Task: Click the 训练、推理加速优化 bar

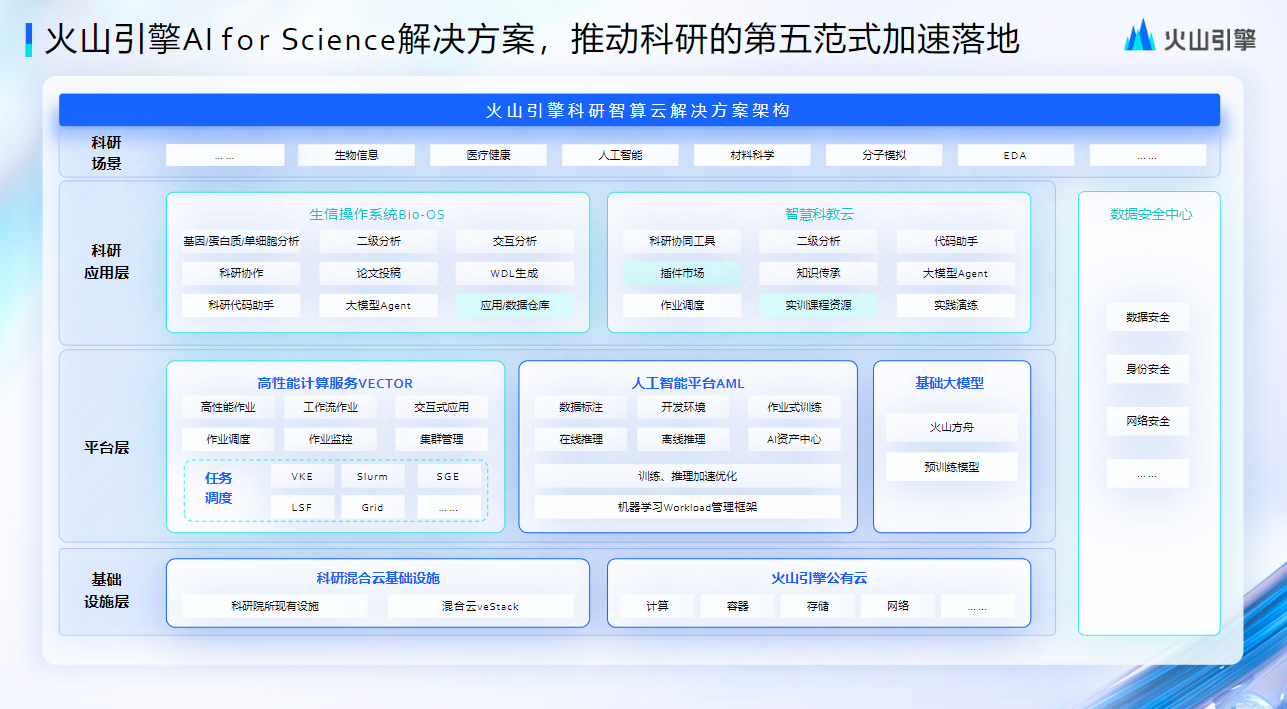Action: tap(688, 476)
